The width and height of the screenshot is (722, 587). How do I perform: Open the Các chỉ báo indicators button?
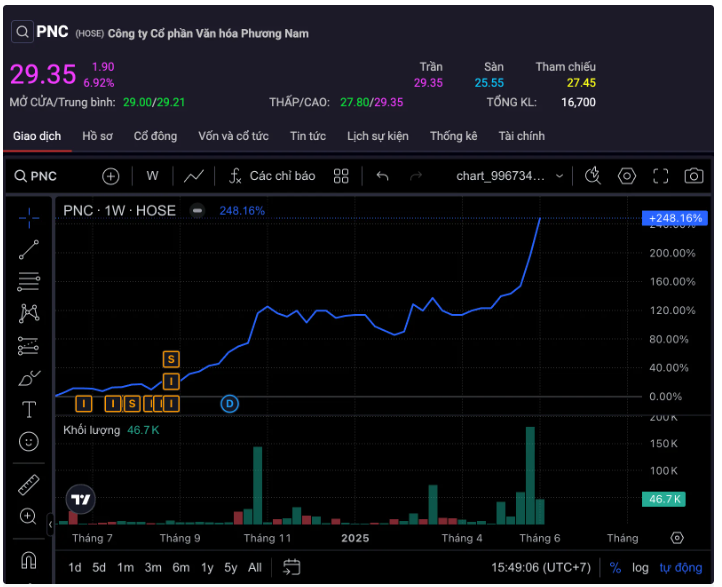(272, 176)
